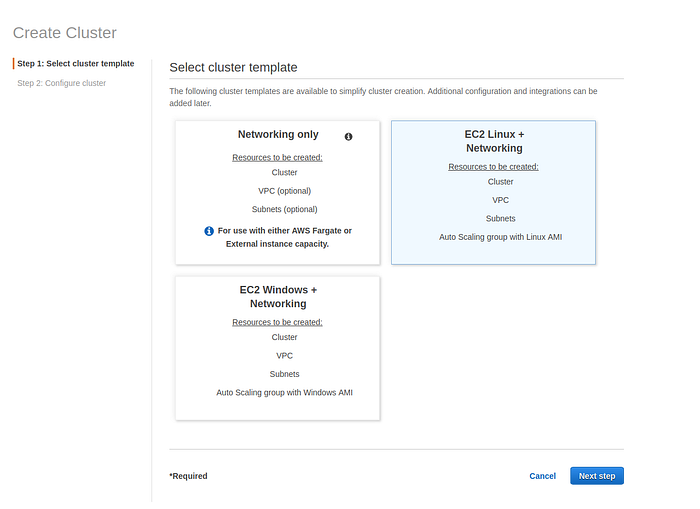The image size is (700, 509).
Task: Click Auto Scaling group with Linux AMI
Action: (x=500, y=237)
